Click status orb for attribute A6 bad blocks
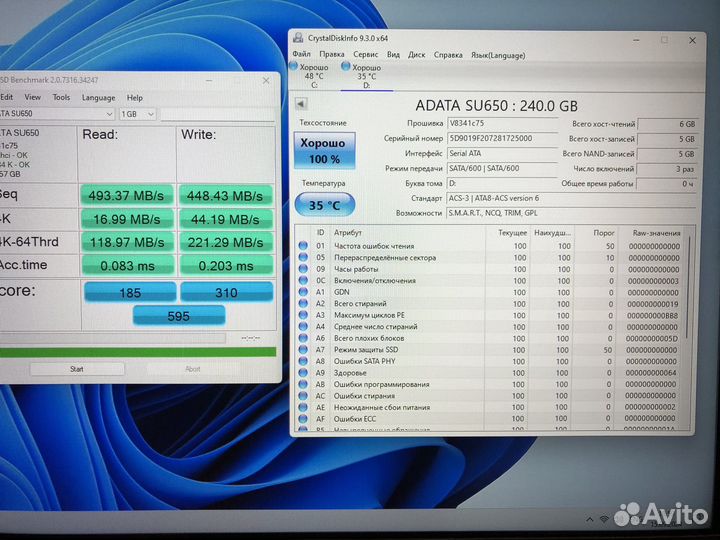 303,338
